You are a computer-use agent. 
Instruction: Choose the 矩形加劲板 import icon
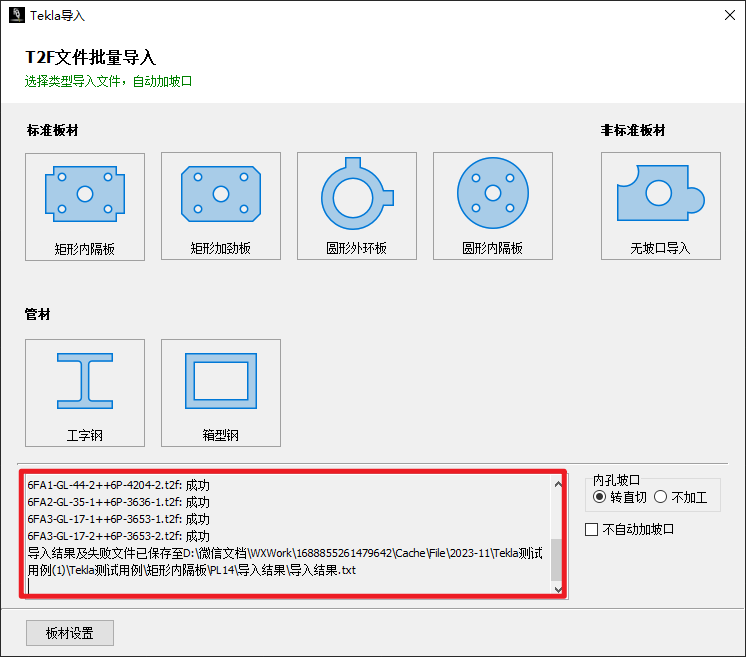click(221, 206)
